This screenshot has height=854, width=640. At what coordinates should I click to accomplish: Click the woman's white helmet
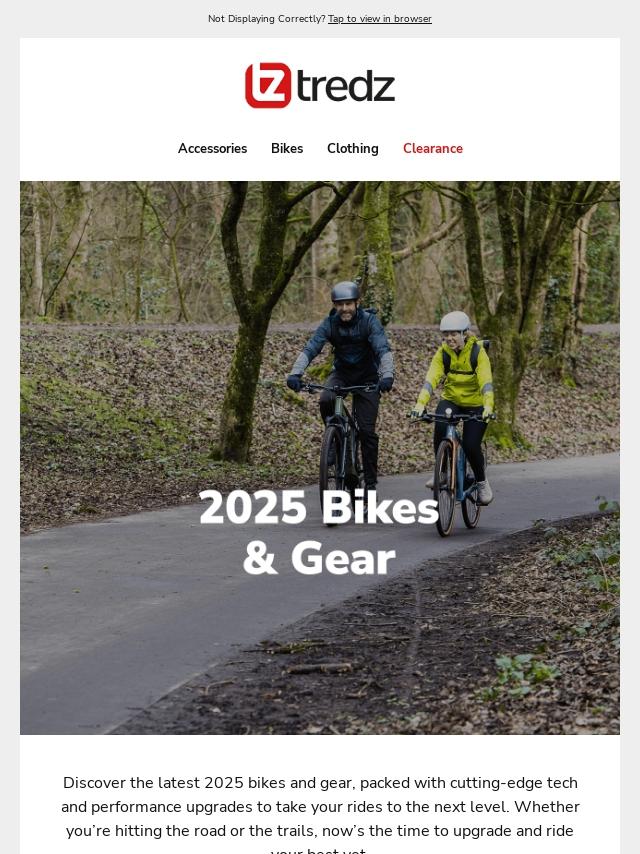click(x=455, y=321)
